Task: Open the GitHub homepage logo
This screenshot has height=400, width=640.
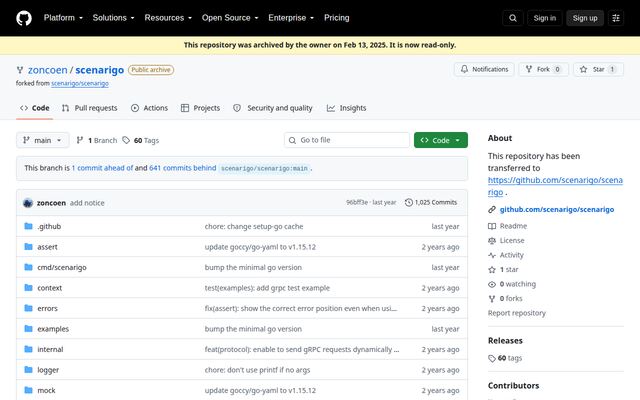Action: 24,18
